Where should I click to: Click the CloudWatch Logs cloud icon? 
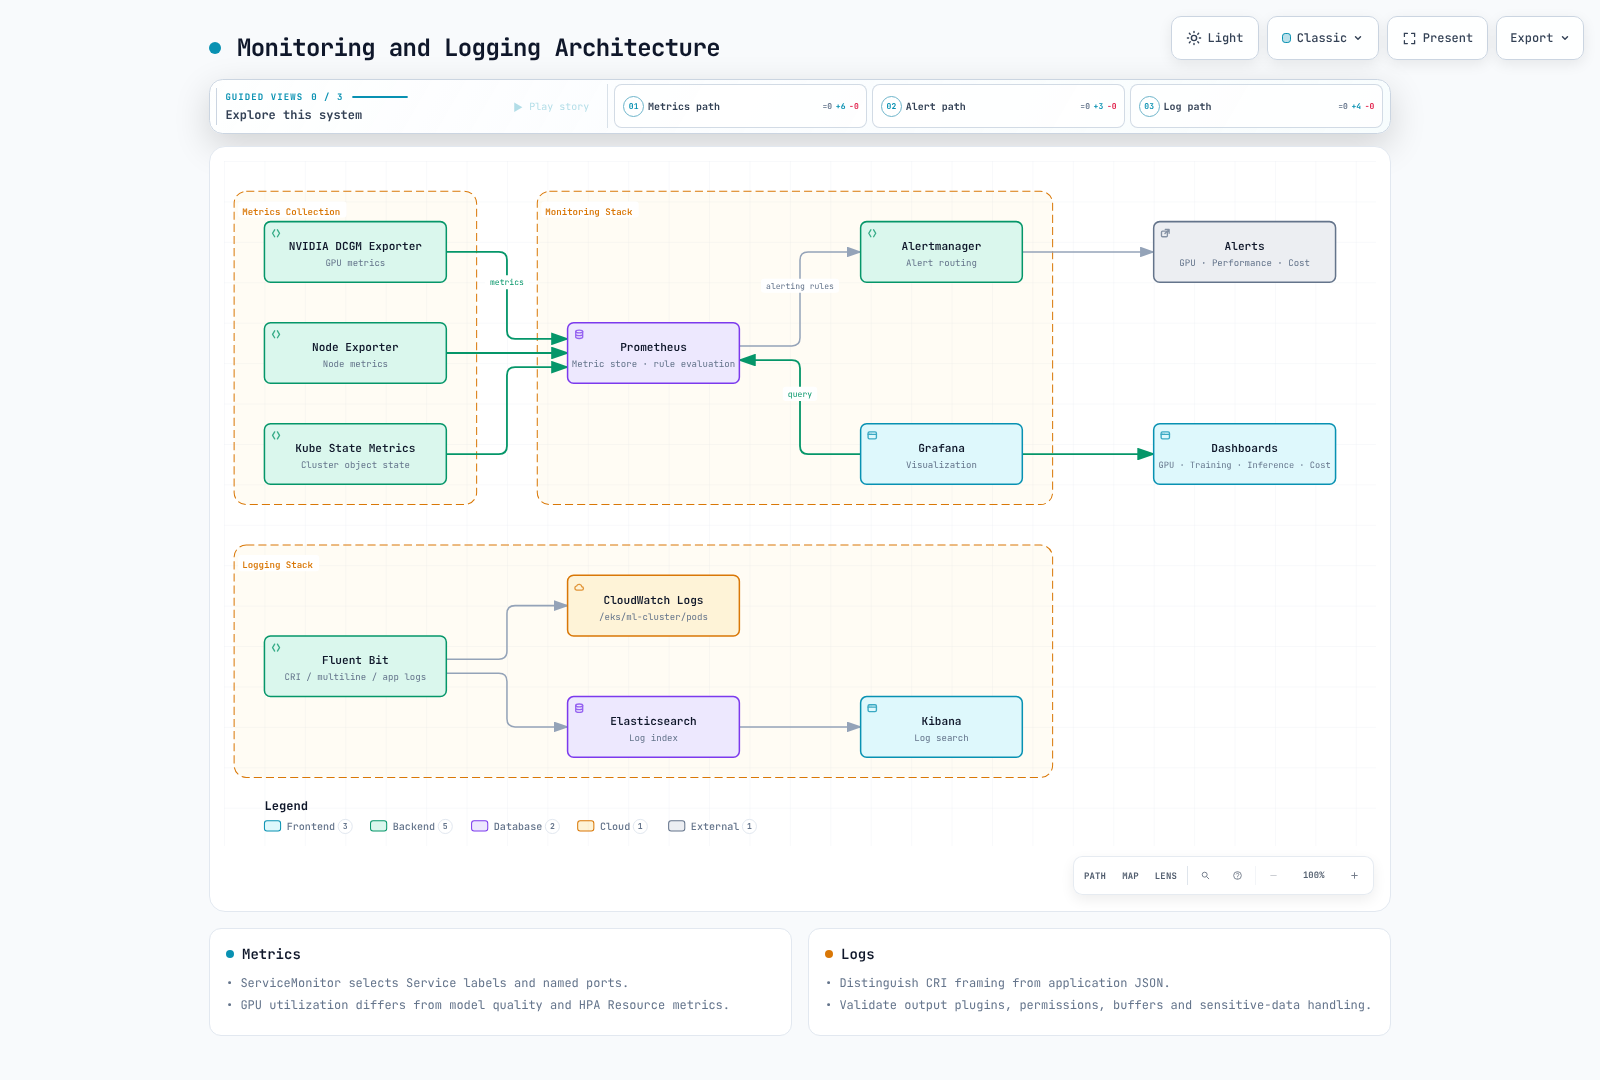pyautogui.click(x=579, y=587)
